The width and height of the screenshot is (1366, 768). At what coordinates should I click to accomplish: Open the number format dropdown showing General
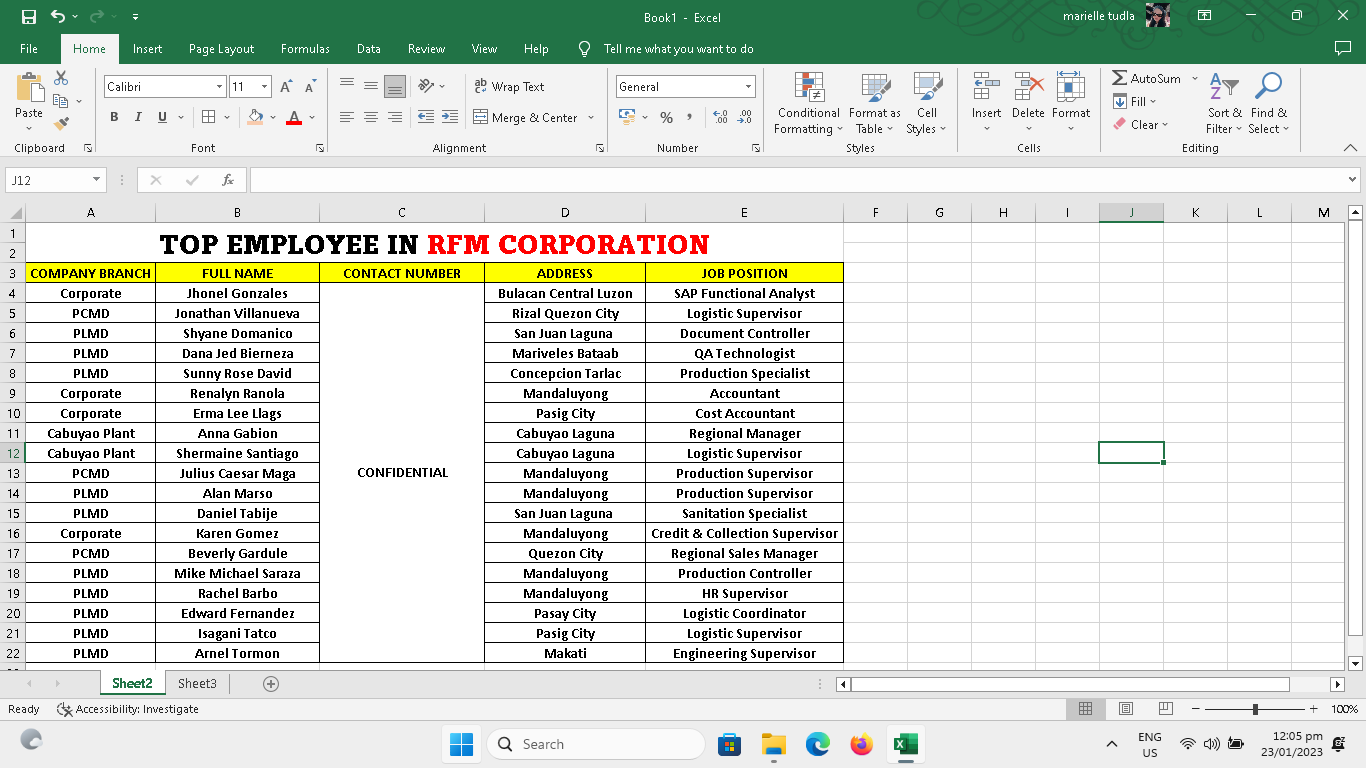pos(747,87)
